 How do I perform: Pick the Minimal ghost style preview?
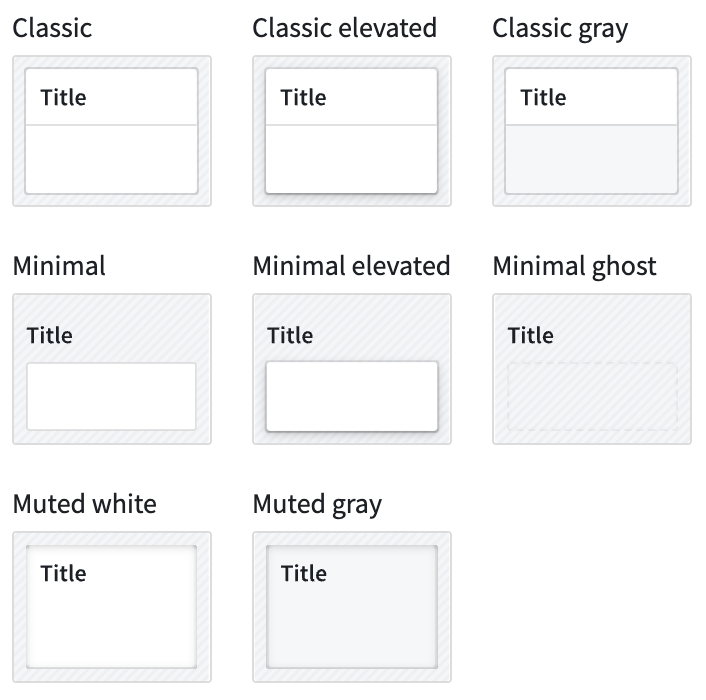(x=592, y=369)
